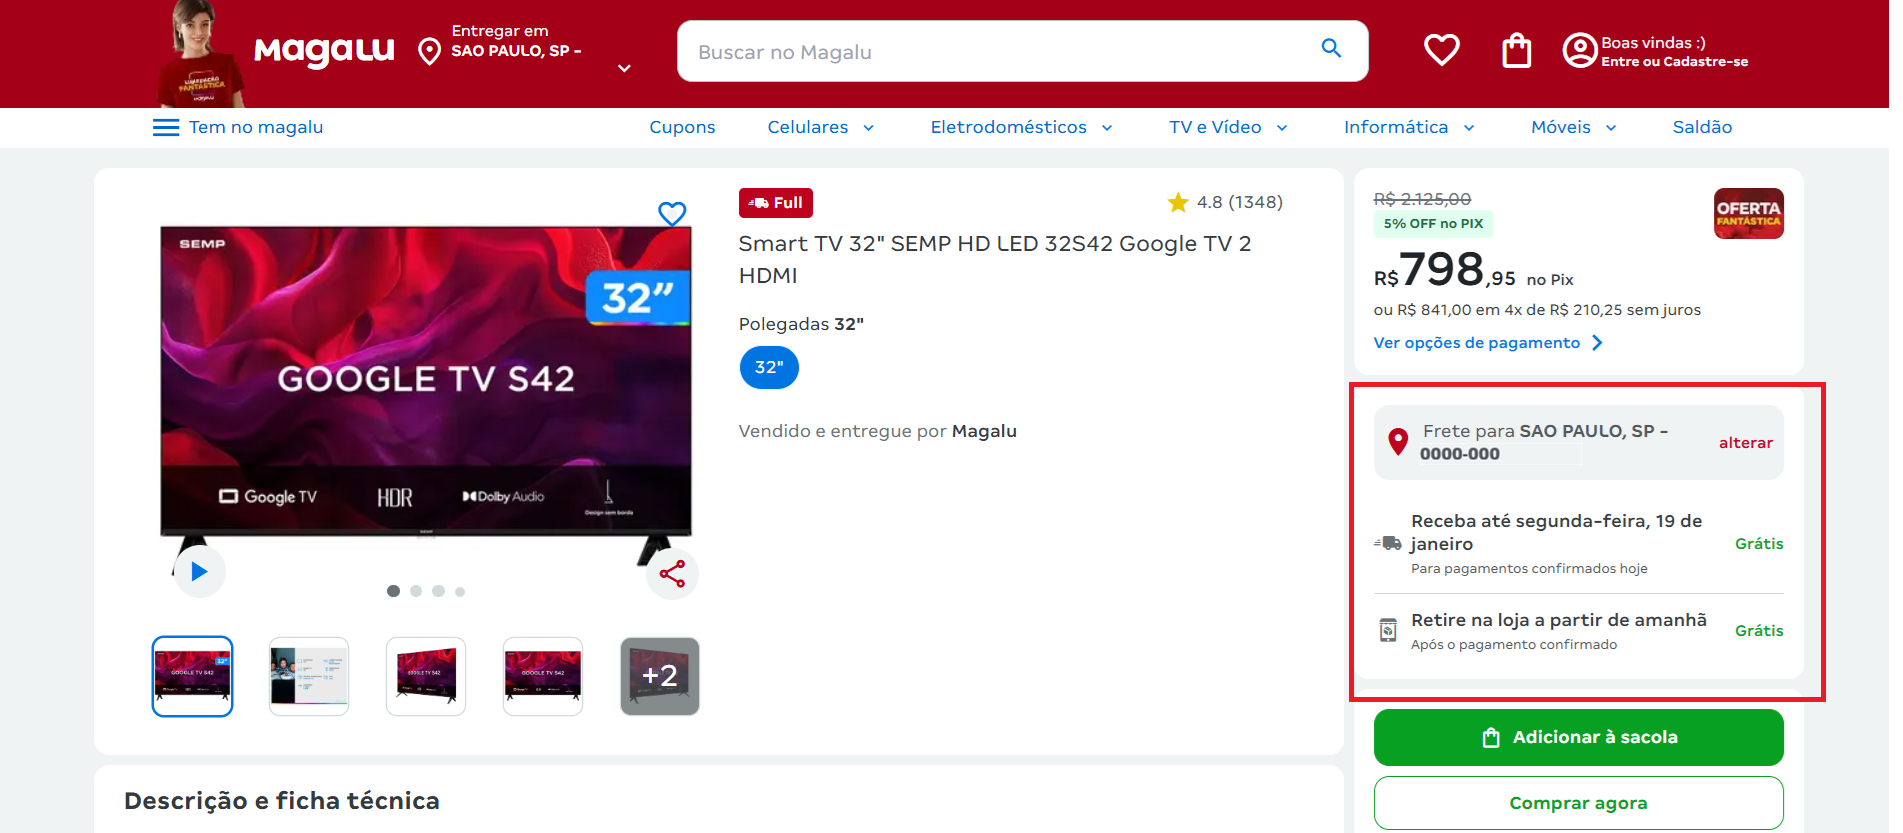The height and width of the screenshot is (833, 1903).
Task: Open the Tem no magalu hamburger menu
Action: tap(166, 127)
